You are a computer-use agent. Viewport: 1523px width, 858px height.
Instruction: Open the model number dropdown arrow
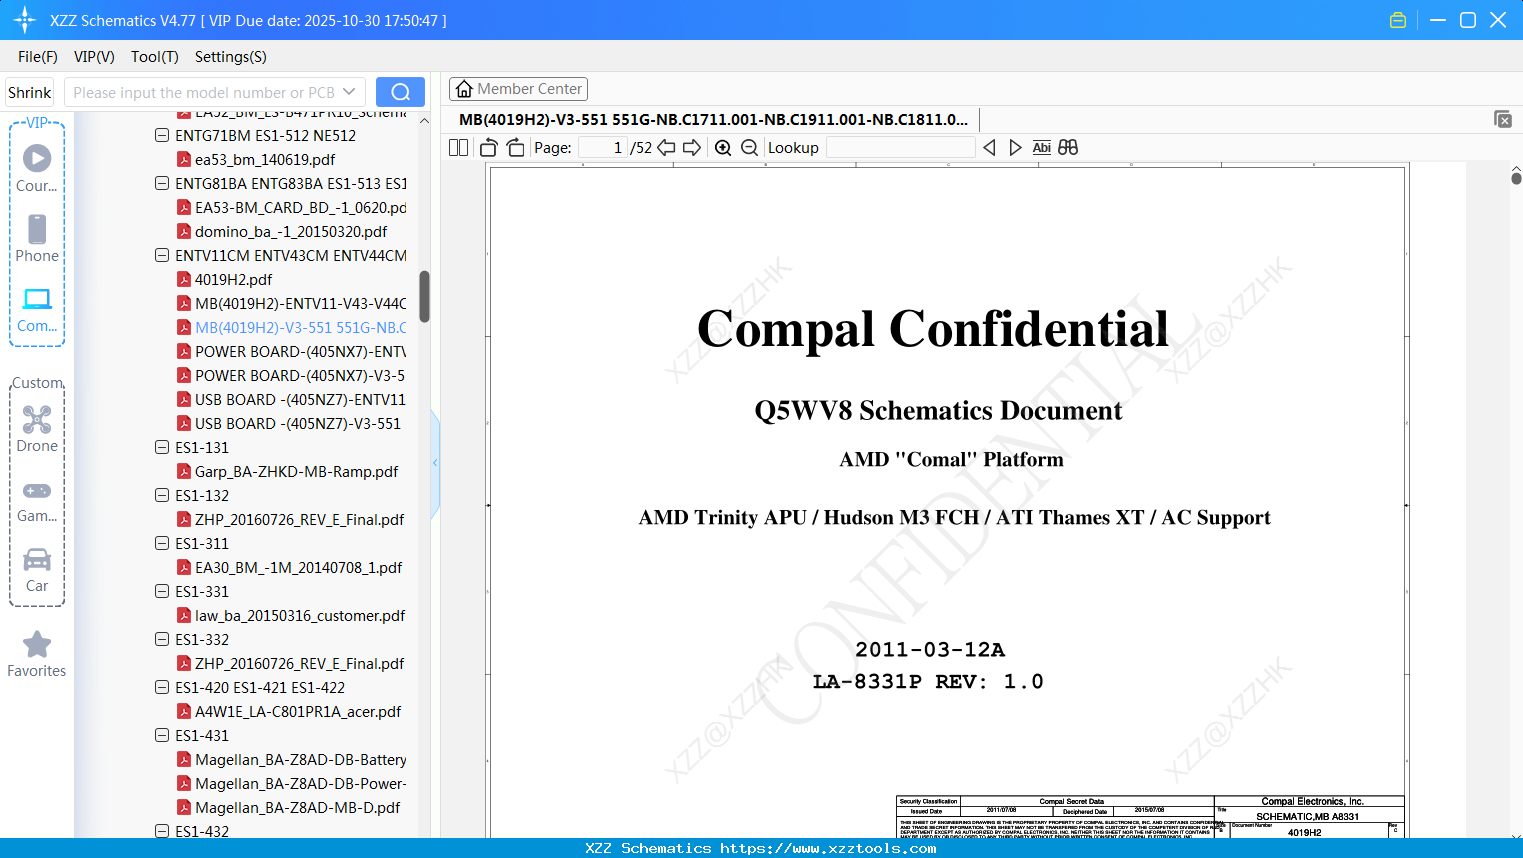349,92
